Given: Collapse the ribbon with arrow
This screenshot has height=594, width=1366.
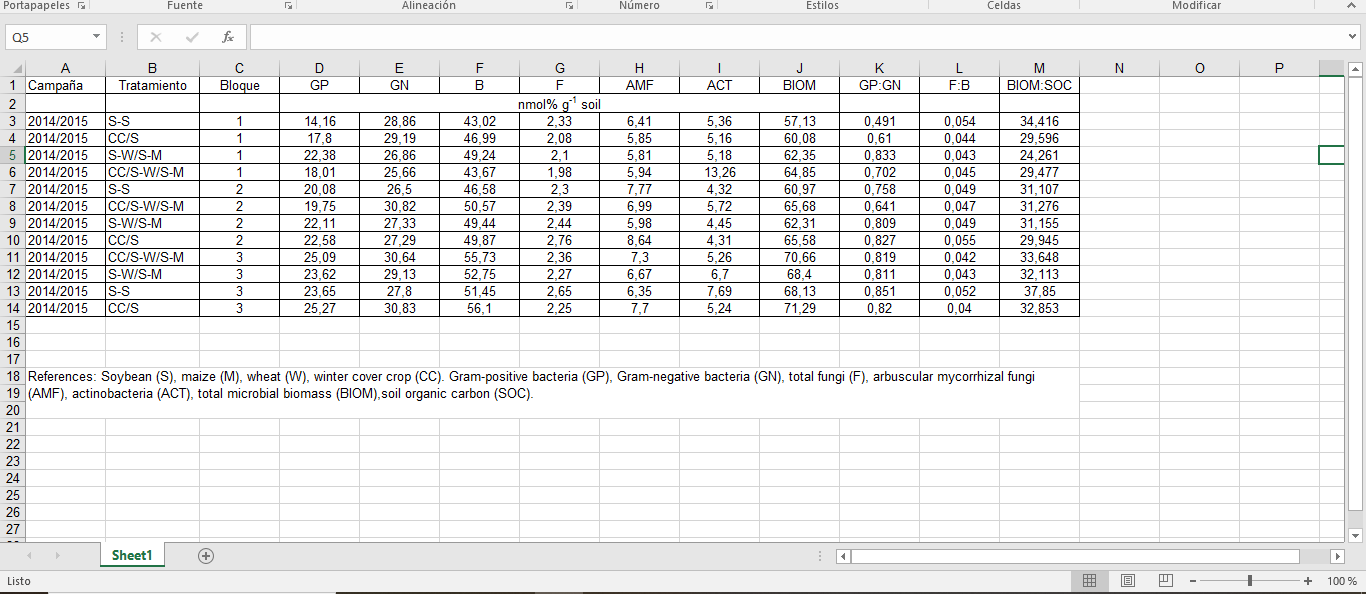Looking at the screenshot, I should 1352,6.
